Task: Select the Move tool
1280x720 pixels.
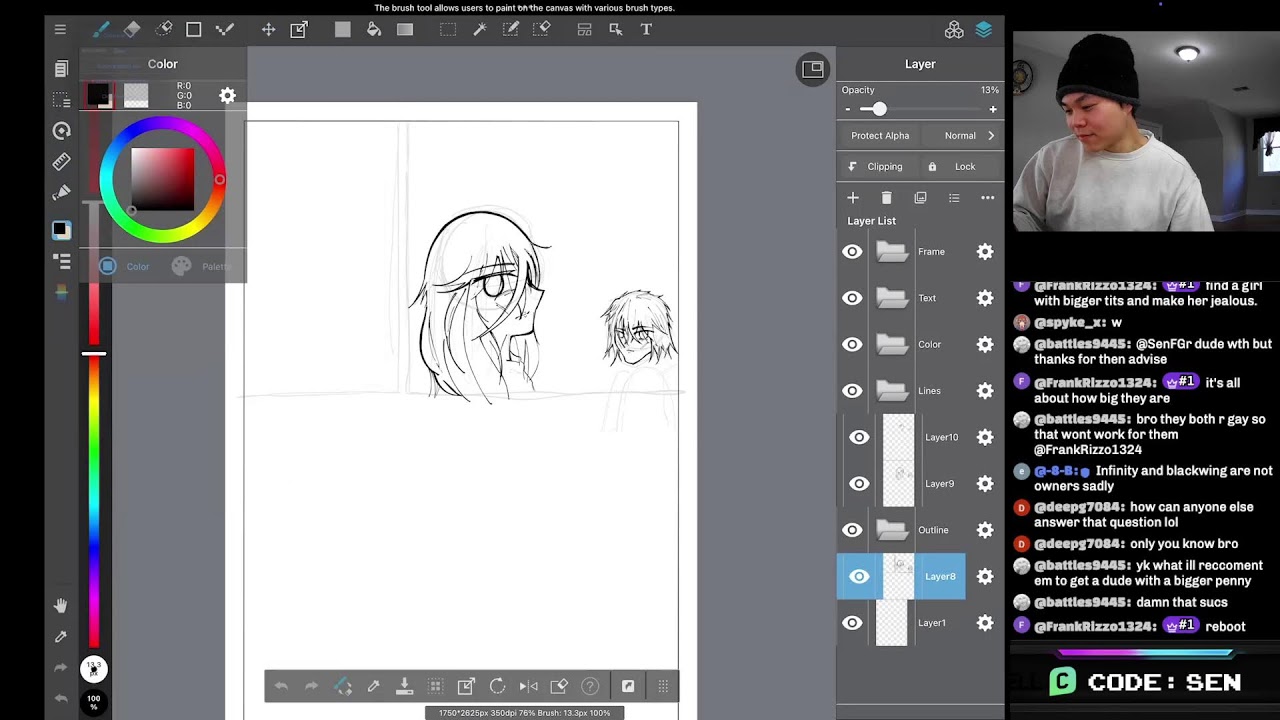Action: [268, 30]
